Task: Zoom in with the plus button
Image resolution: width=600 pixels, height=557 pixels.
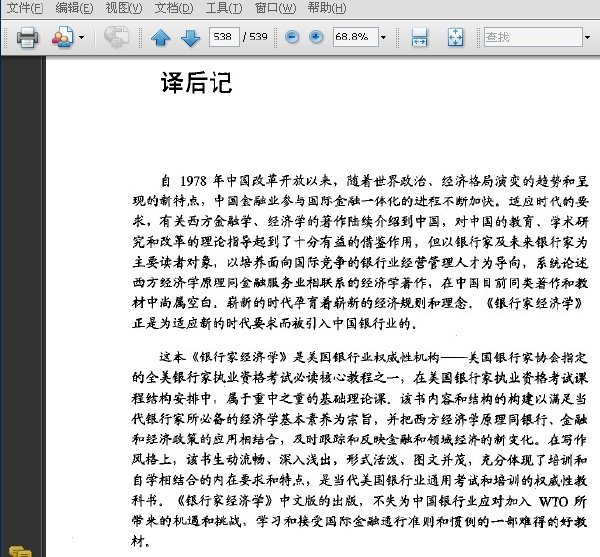Action: 316,37
